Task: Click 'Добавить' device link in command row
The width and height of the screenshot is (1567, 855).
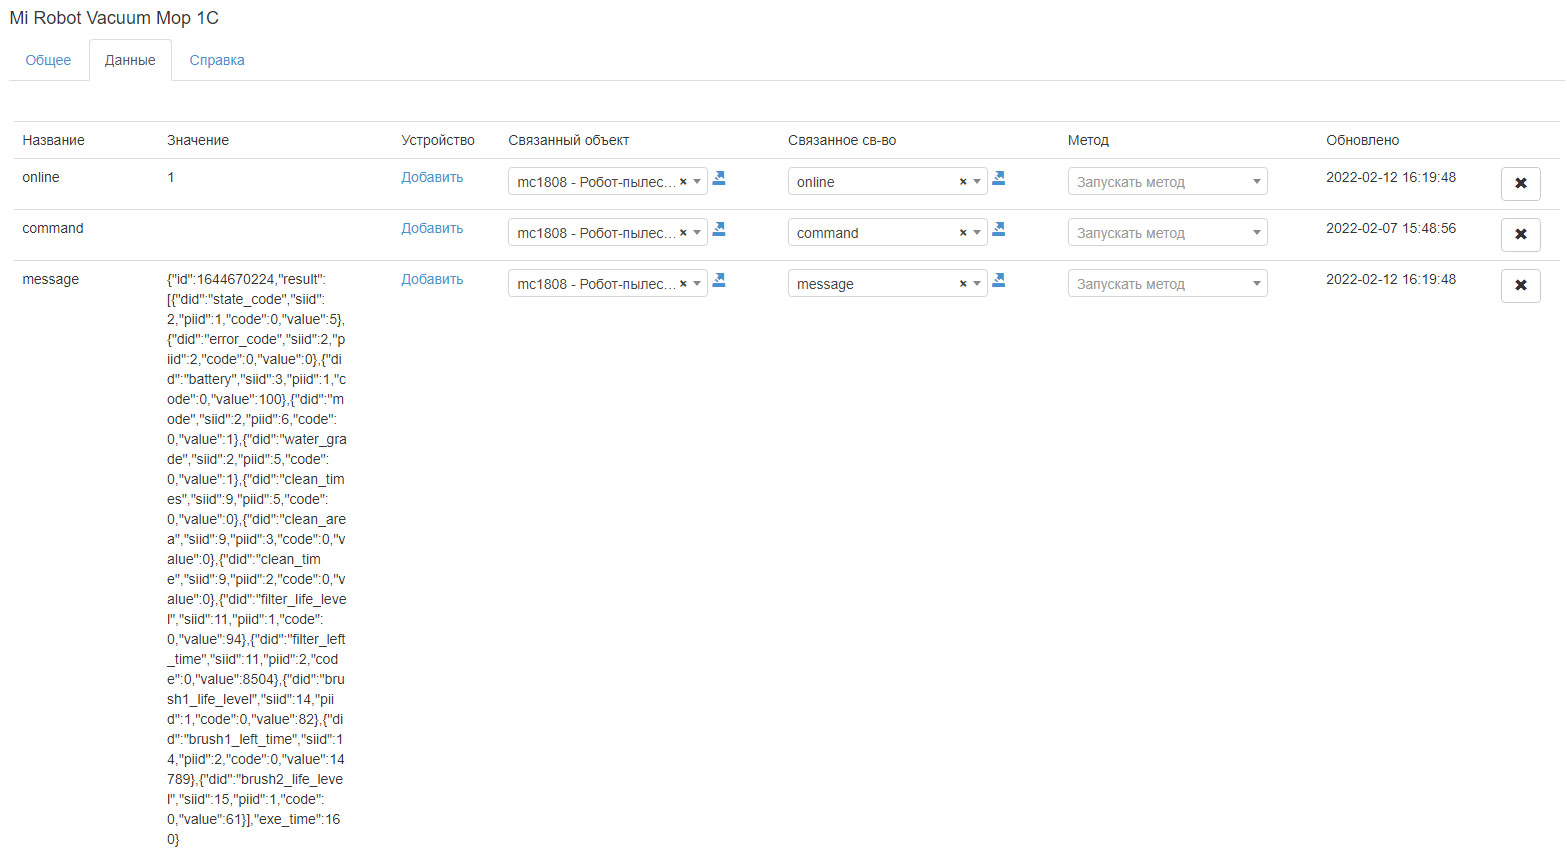Action: click(x=432, y=228)
